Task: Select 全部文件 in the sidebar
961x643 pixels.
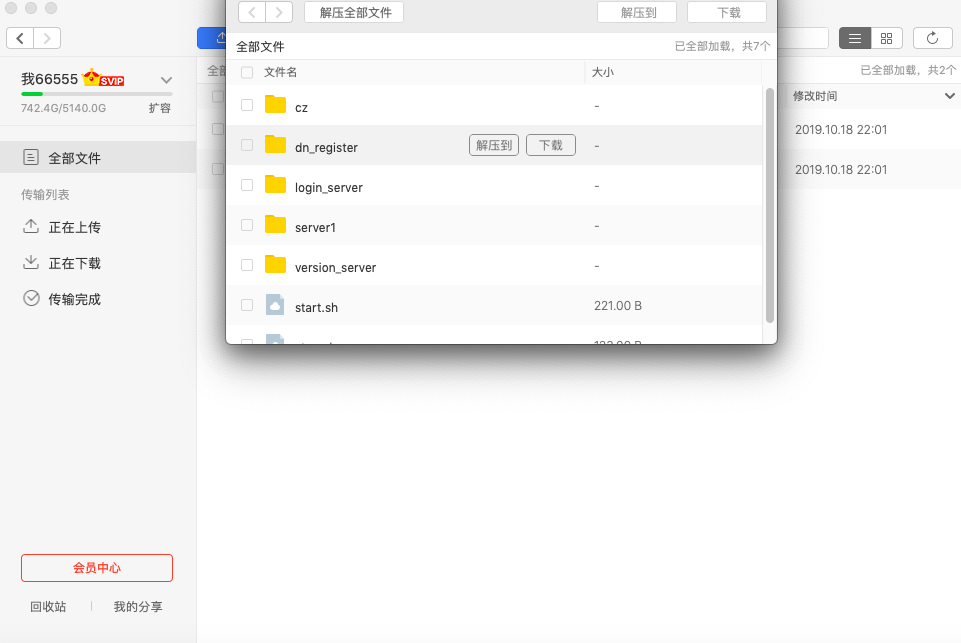Action: tap(74, 158)
